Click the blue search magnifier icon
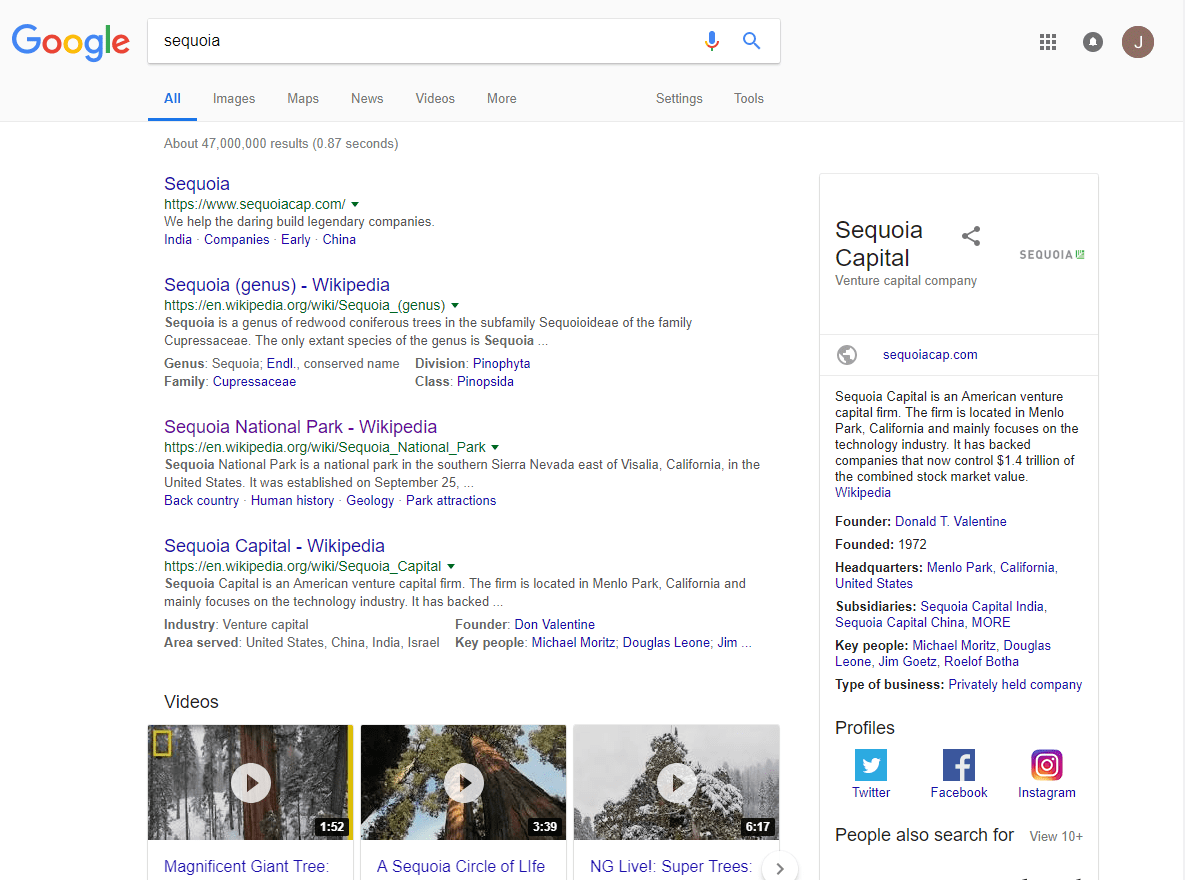Screen dimensions: 1185x880 click(x=751, y=41)
